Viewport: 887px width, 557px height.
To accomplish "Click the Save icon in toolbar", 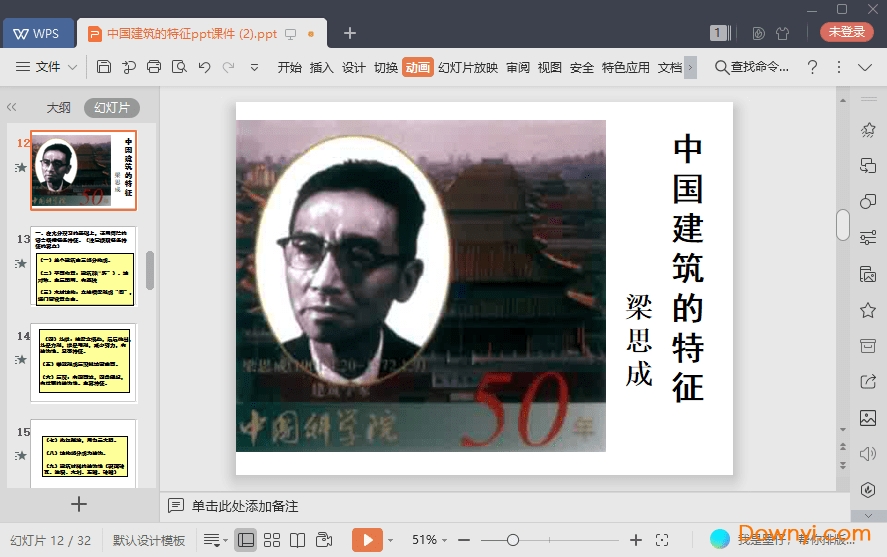I will pyautogui.click(x=104, y=67).
